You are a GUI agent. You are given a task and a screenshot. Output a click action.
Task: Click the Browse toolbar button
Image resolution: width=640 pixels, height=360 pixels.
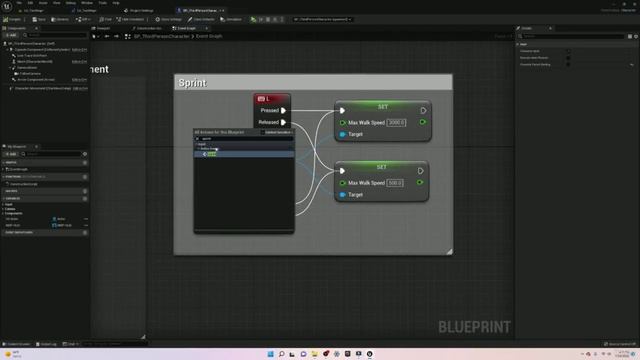(60, 19)
